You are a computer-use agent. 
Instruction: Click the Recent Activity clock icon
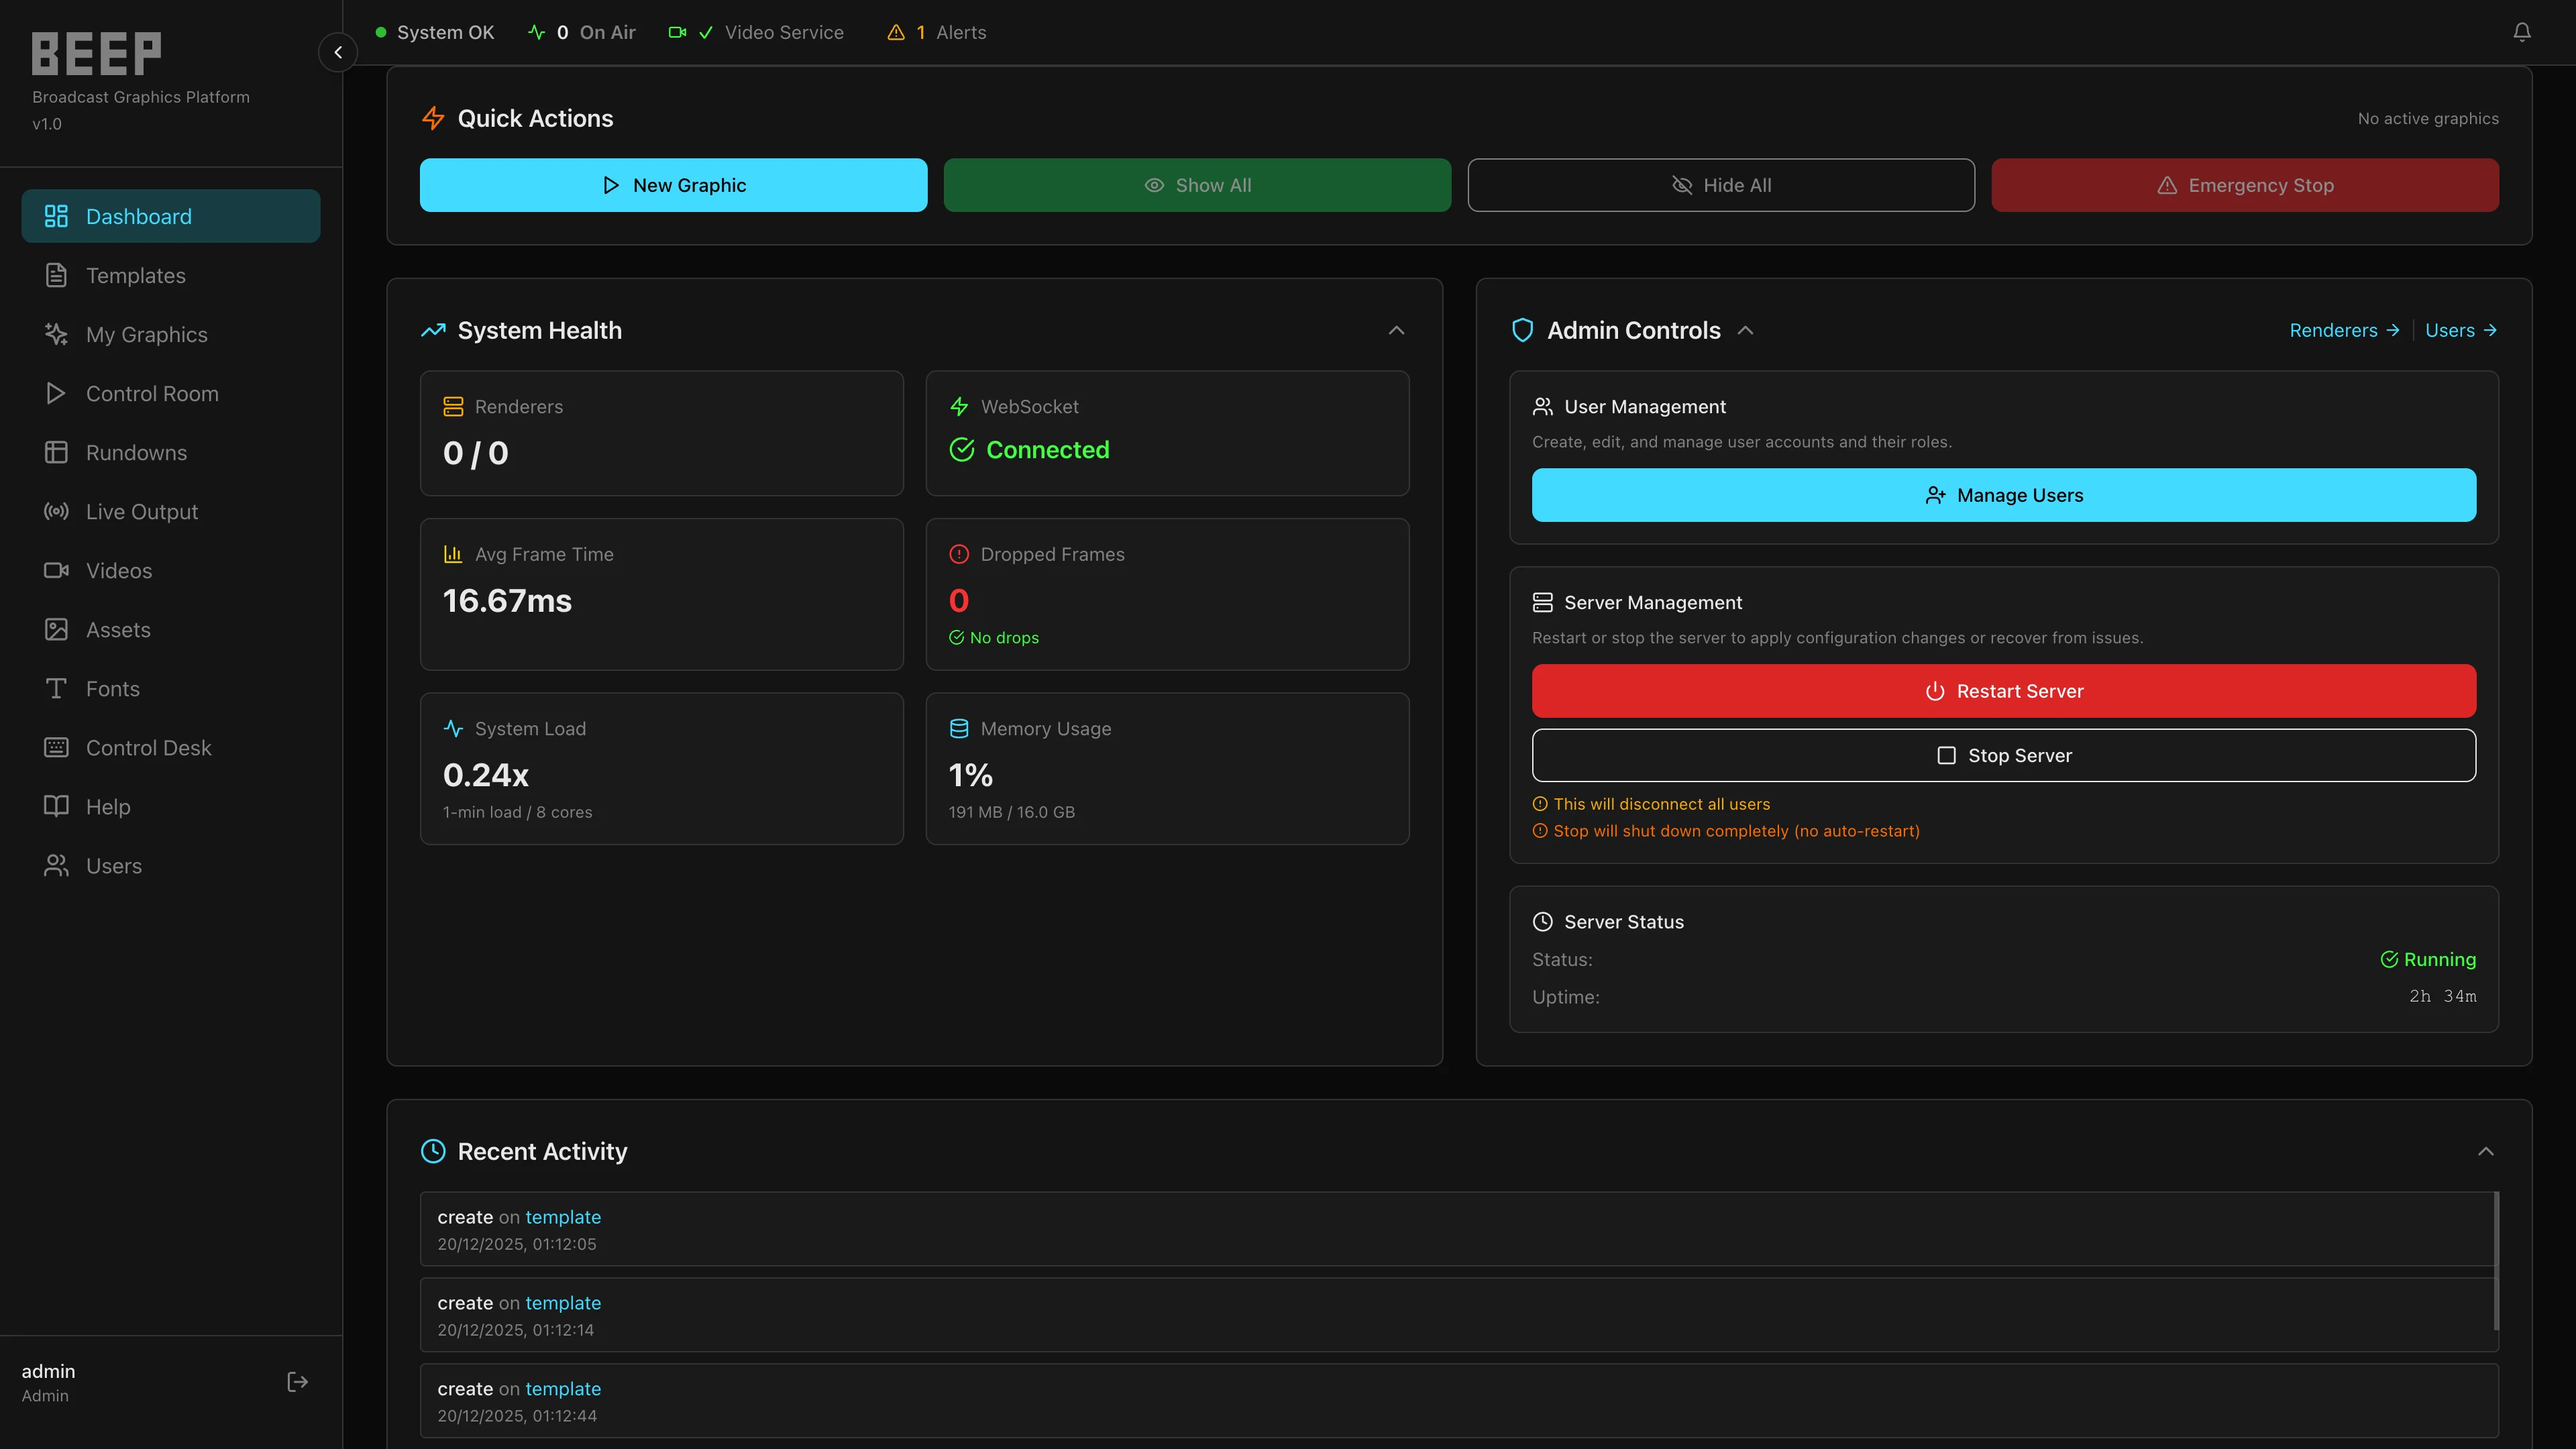[x=433, y=1151]
